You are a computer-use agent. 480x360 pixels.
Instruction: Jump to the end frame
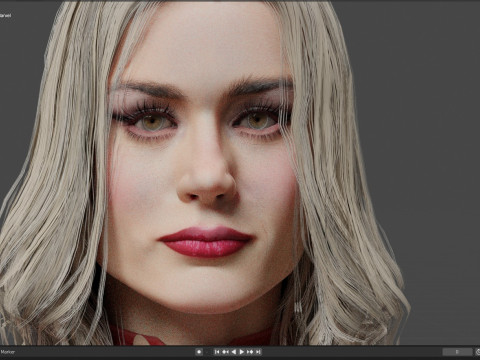pos(258,352)
